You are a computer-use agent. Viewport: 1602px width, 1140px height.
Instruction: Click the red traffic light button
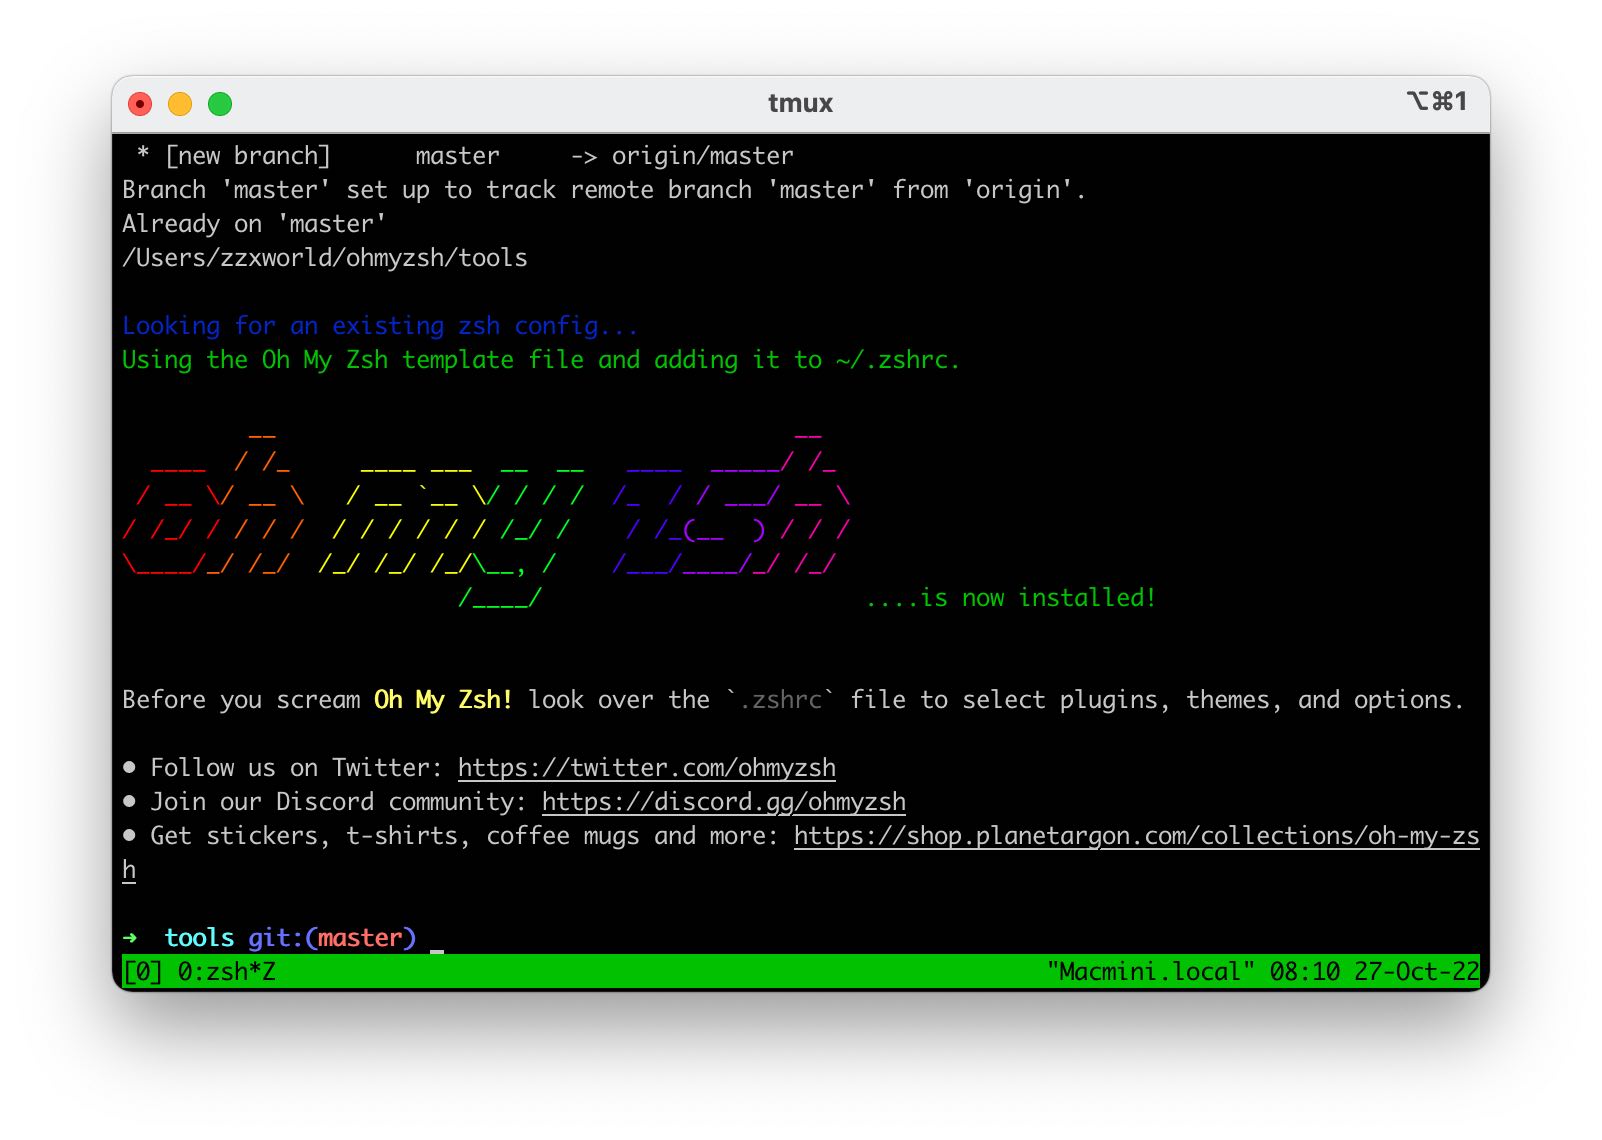(x=140, y=103)
